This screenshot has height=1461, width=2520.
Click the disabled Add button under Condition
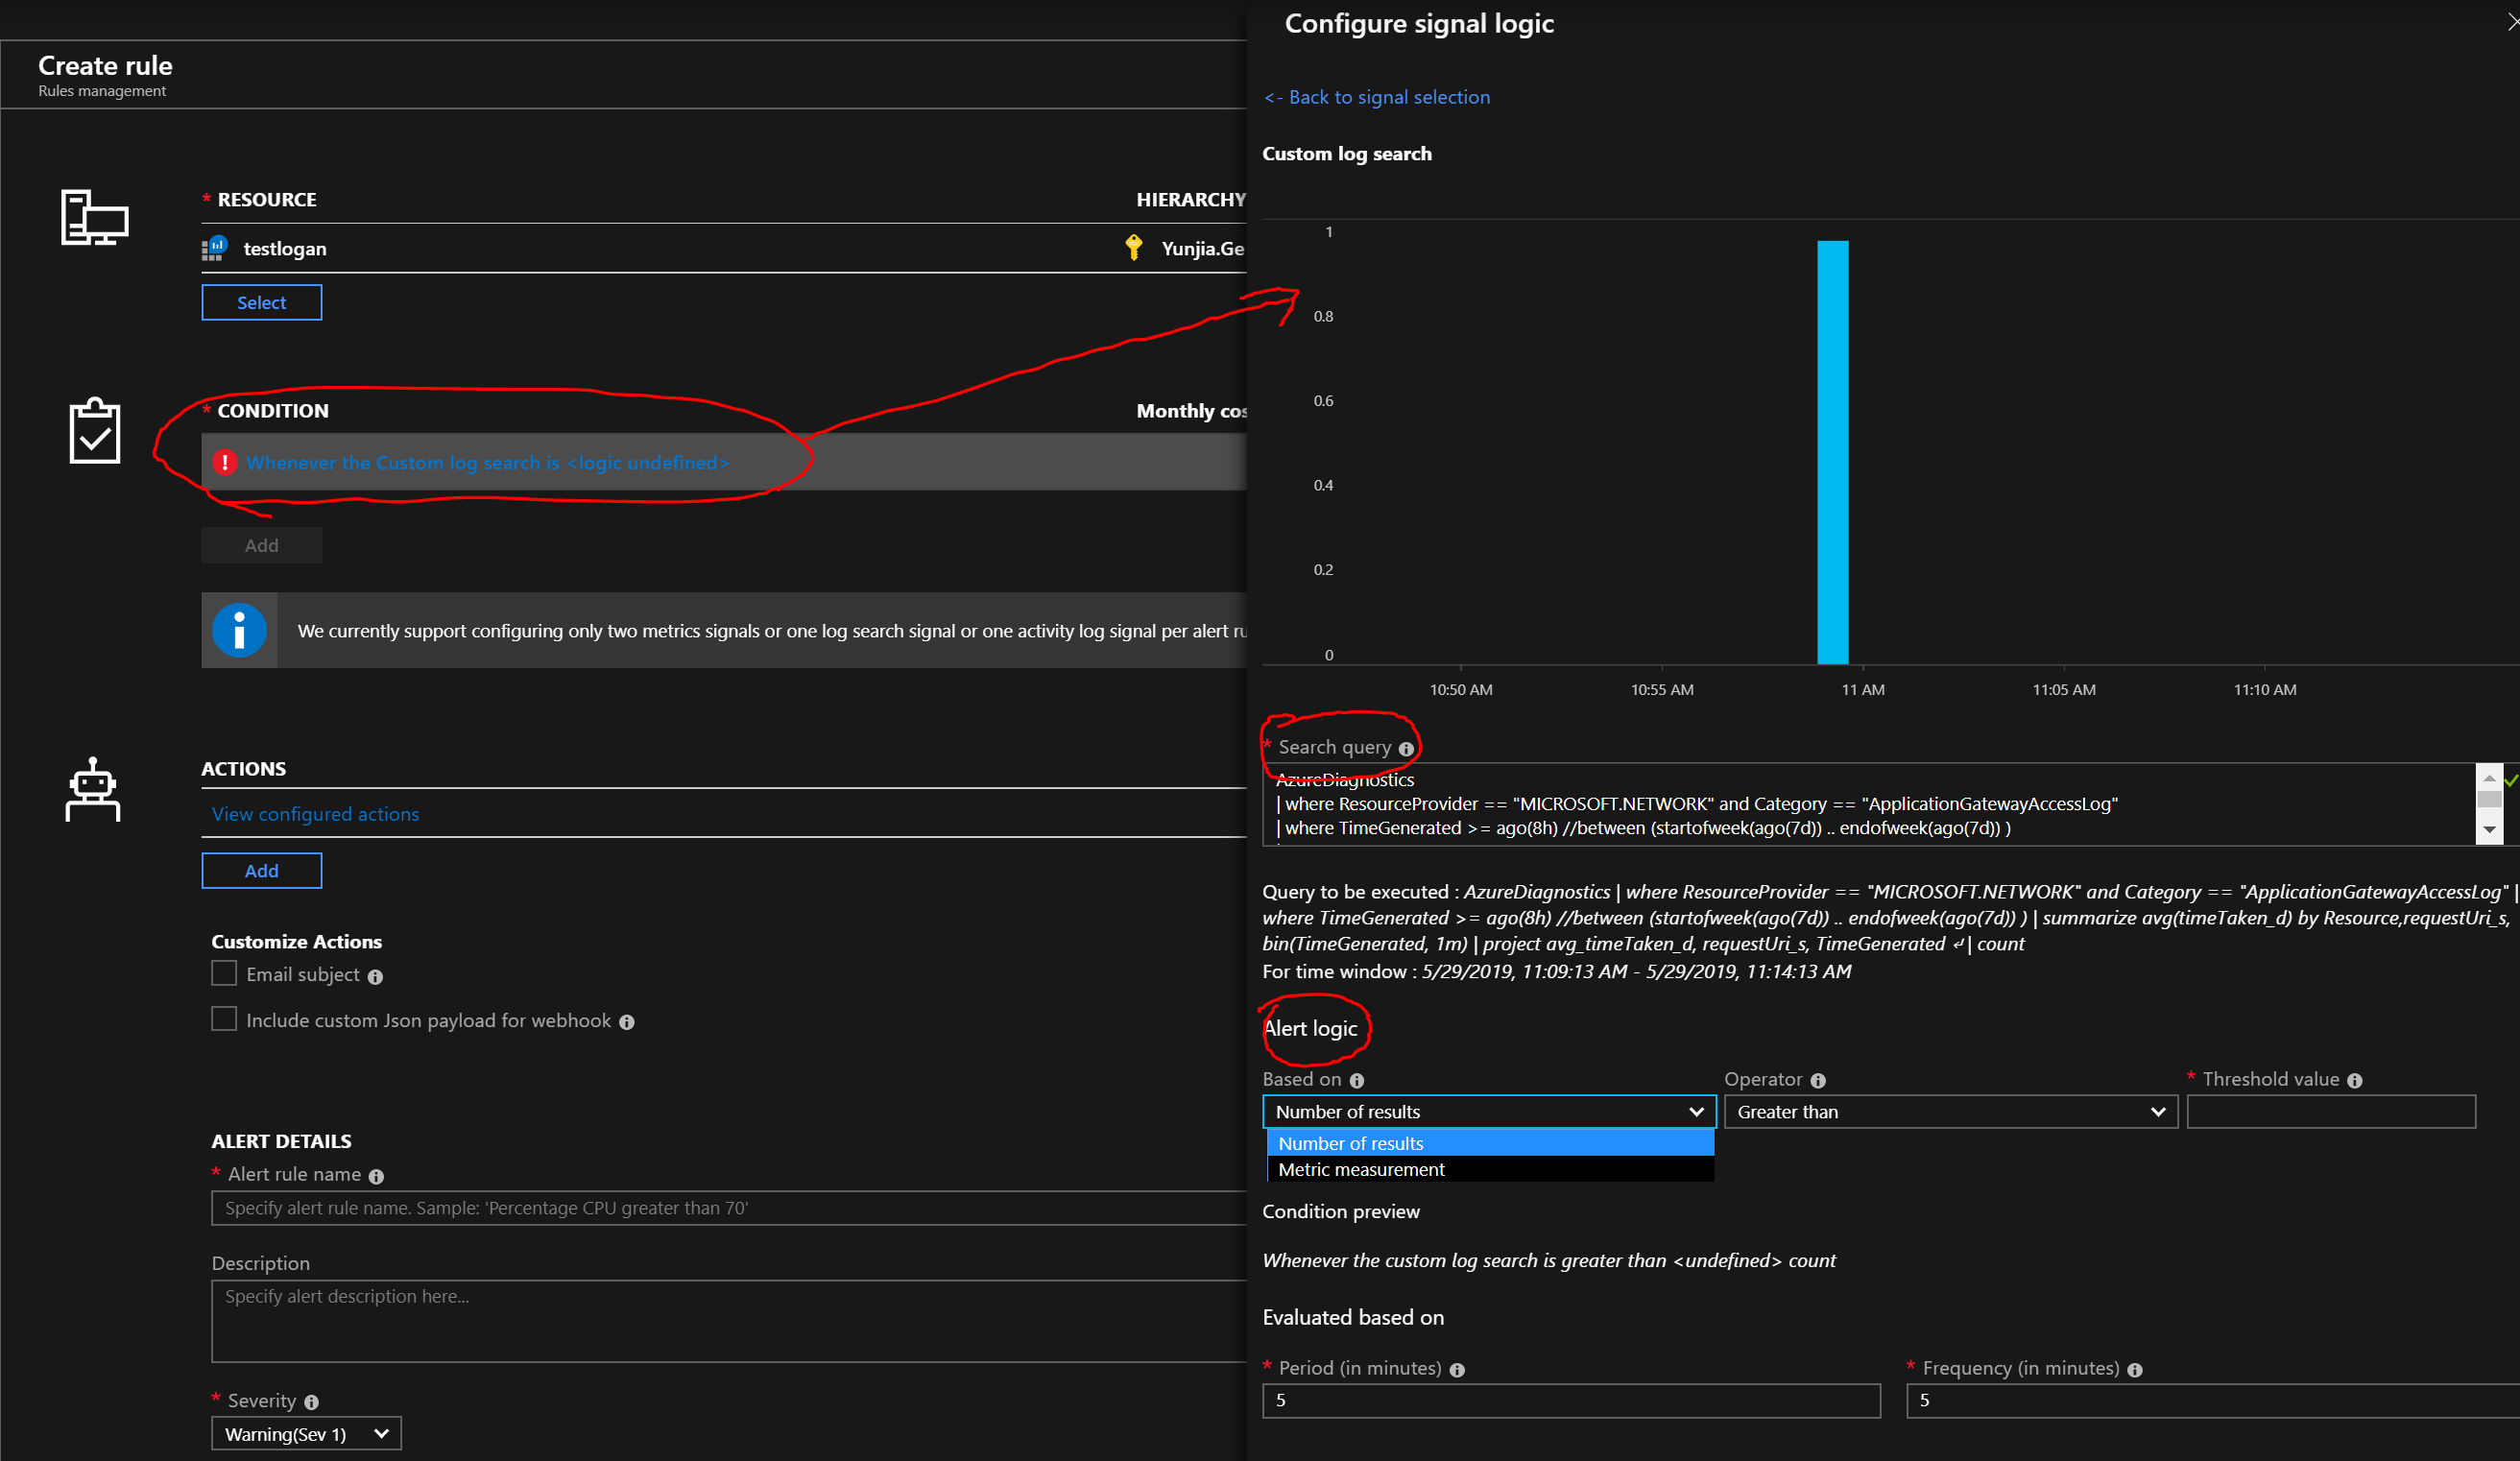pyautogui.click(x=262, y=545)
